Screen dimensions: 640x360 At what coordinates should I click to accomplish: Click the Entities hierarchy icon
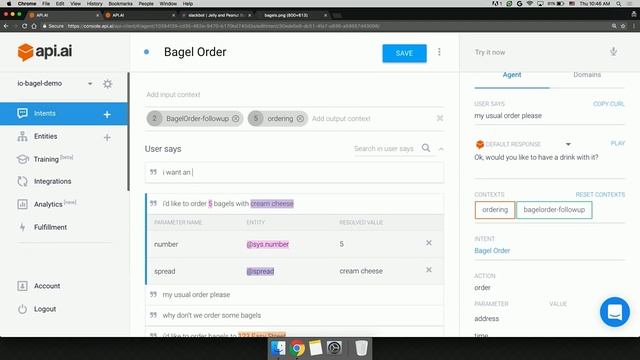click(22, 136)
